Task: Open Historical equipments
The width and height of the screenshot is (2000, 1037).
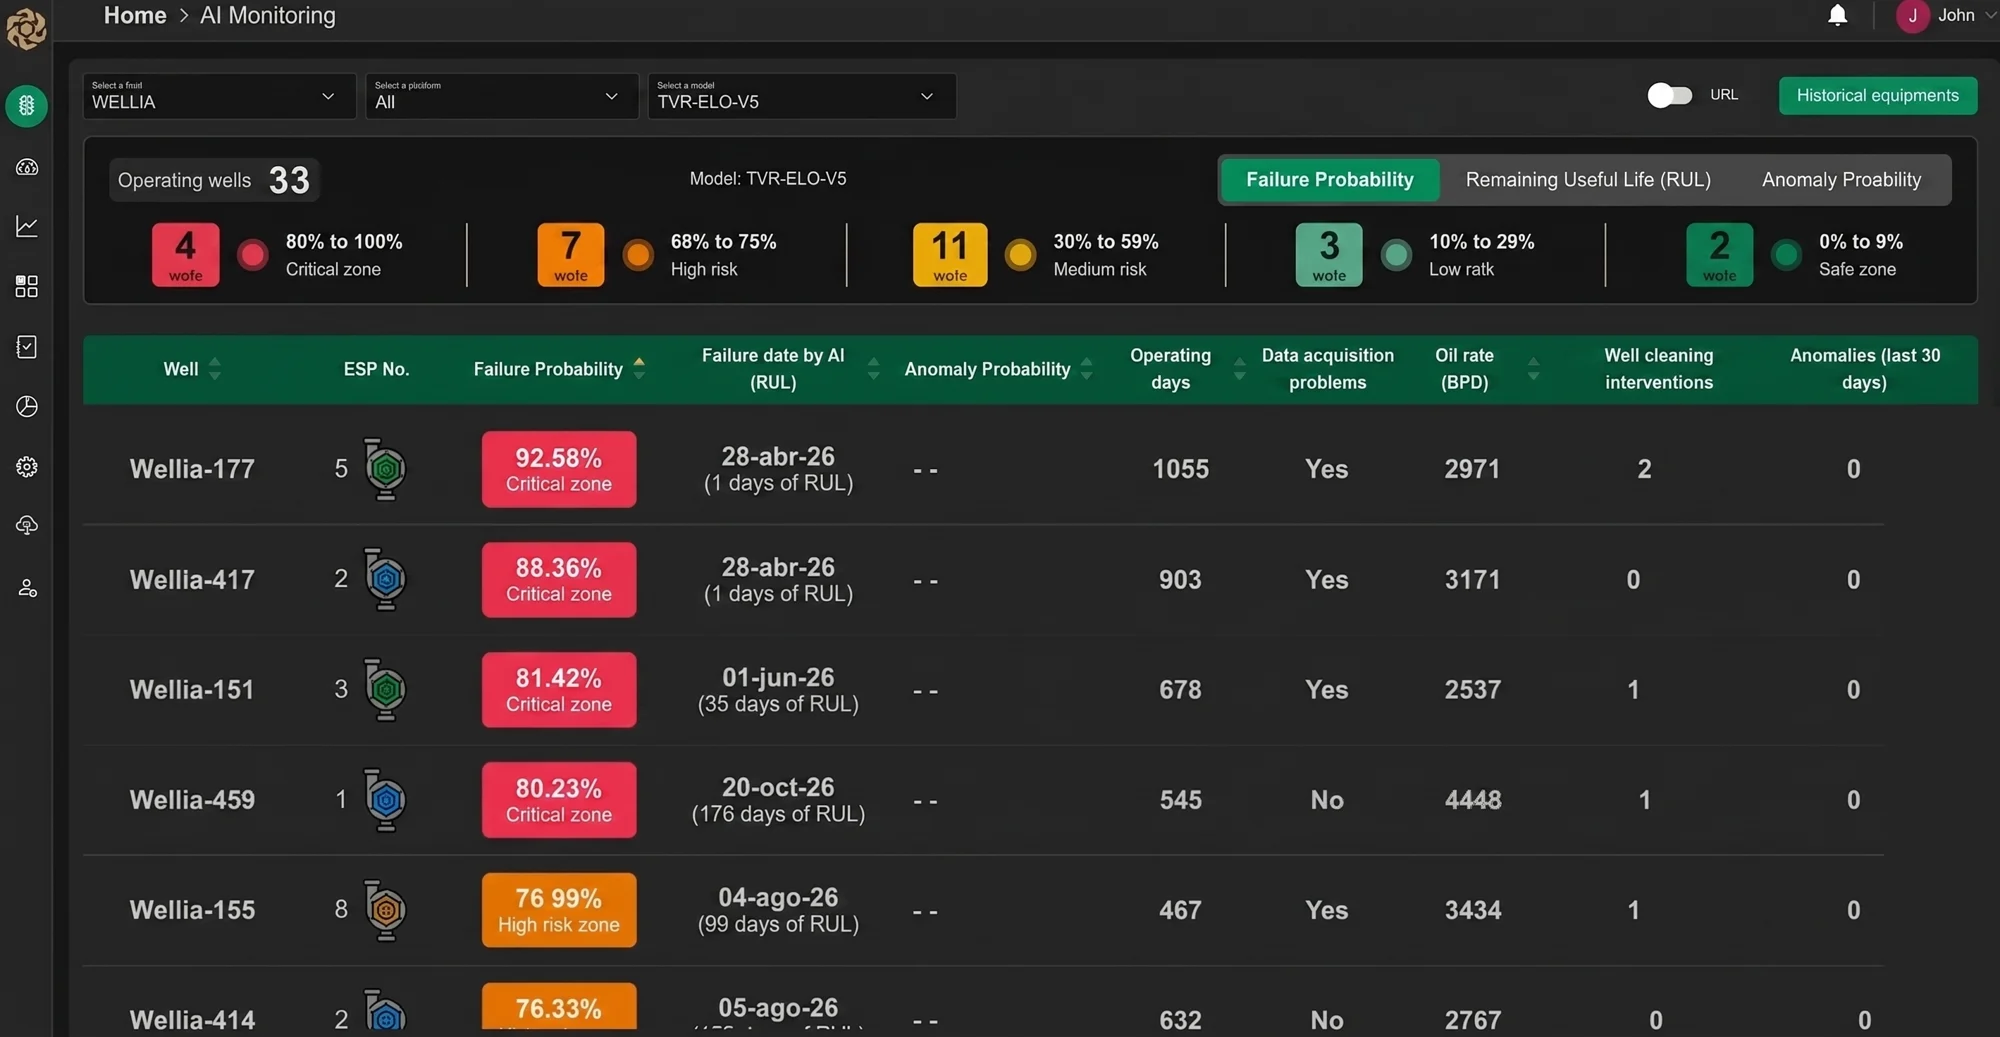Action: pos(1877,96)
